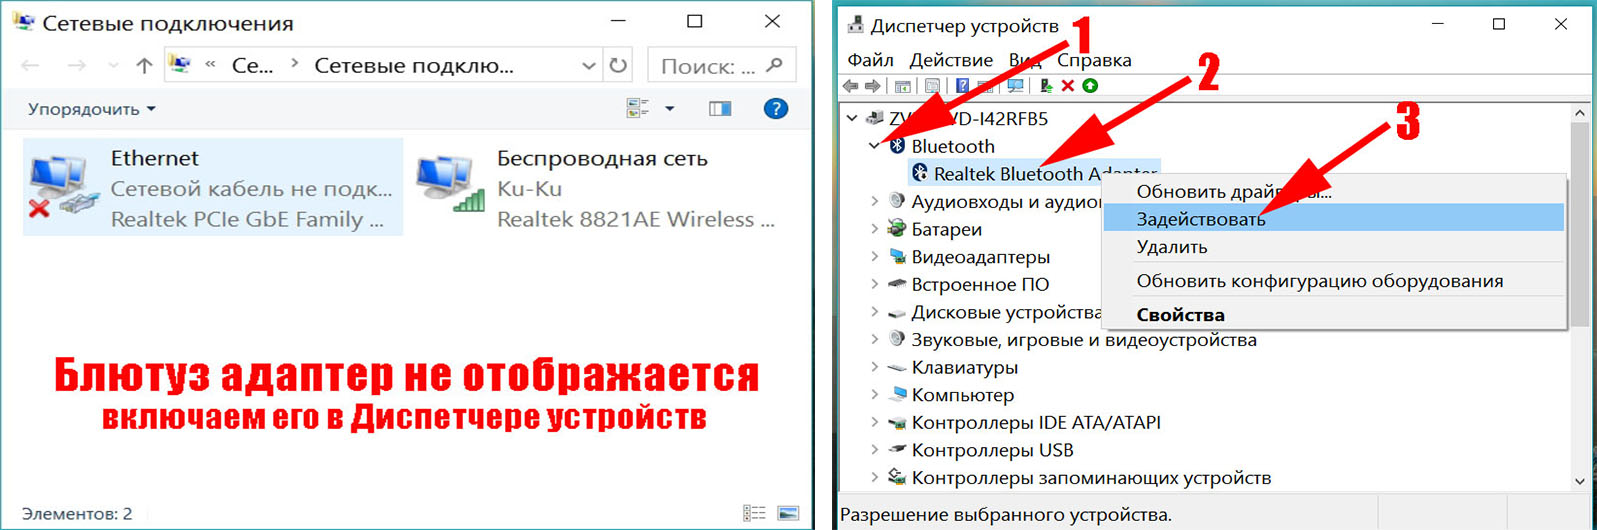Screen dimensions: 1597x530
Task: Expand the Встроенное ПО category
Action: [875, 284]
